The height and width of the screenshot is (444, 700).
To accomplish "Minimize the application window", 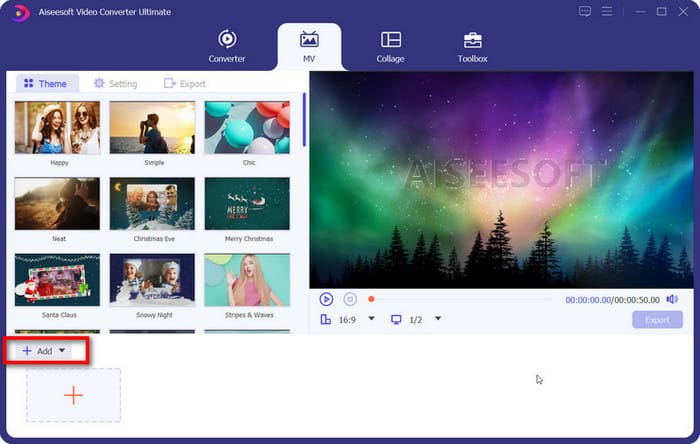I will click(x=641, y=12).
